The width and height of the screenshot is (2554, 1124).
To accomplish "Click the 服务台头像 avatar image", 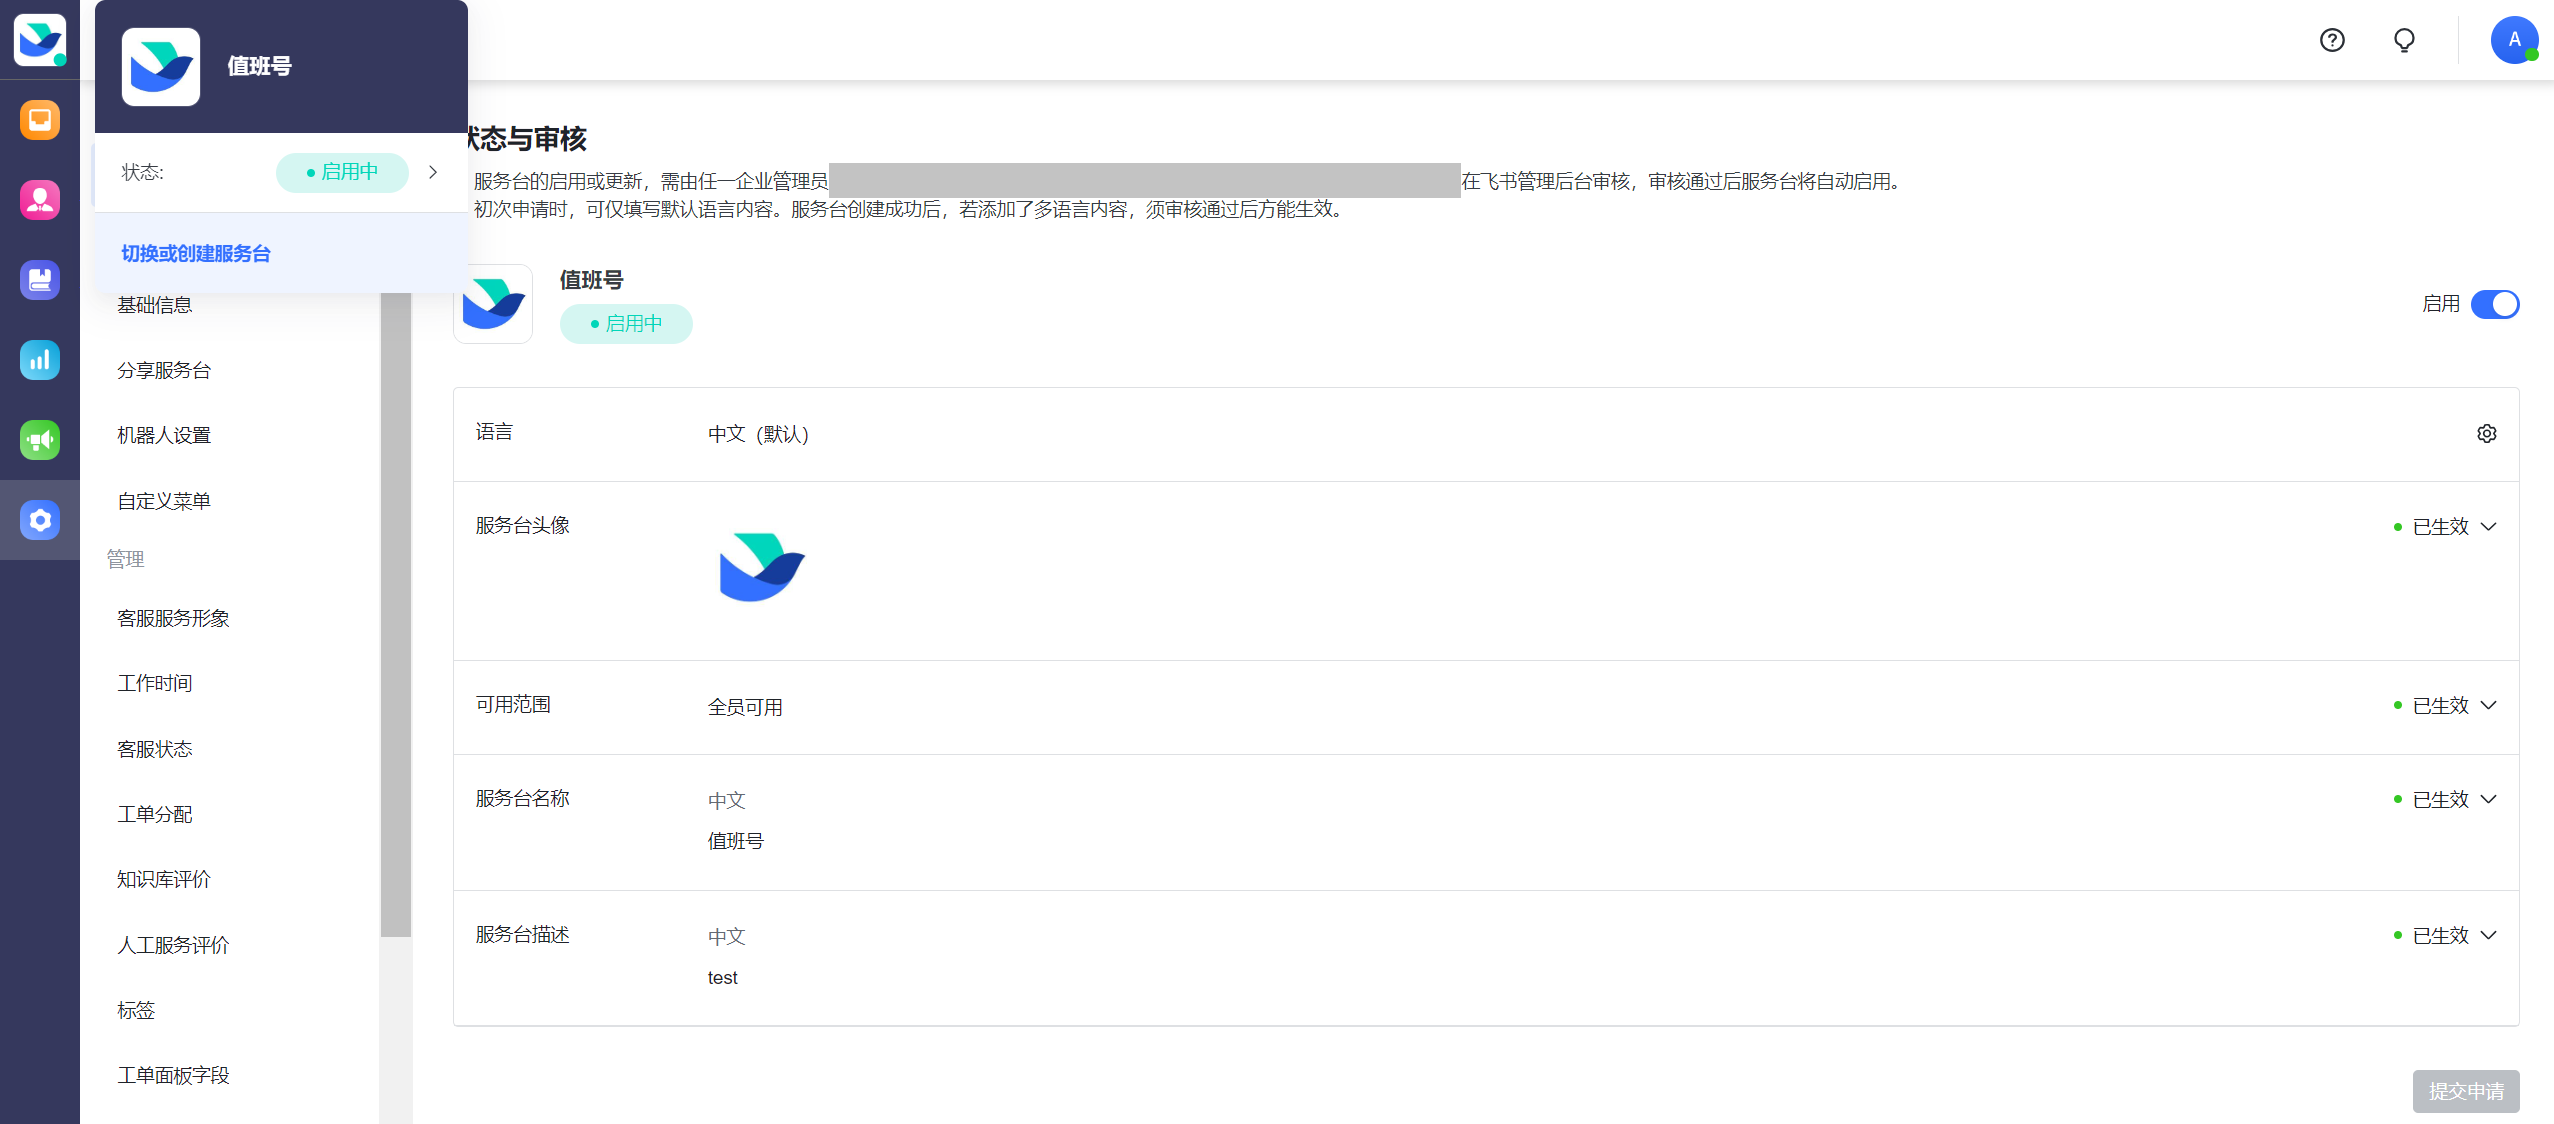I will 762,567.
